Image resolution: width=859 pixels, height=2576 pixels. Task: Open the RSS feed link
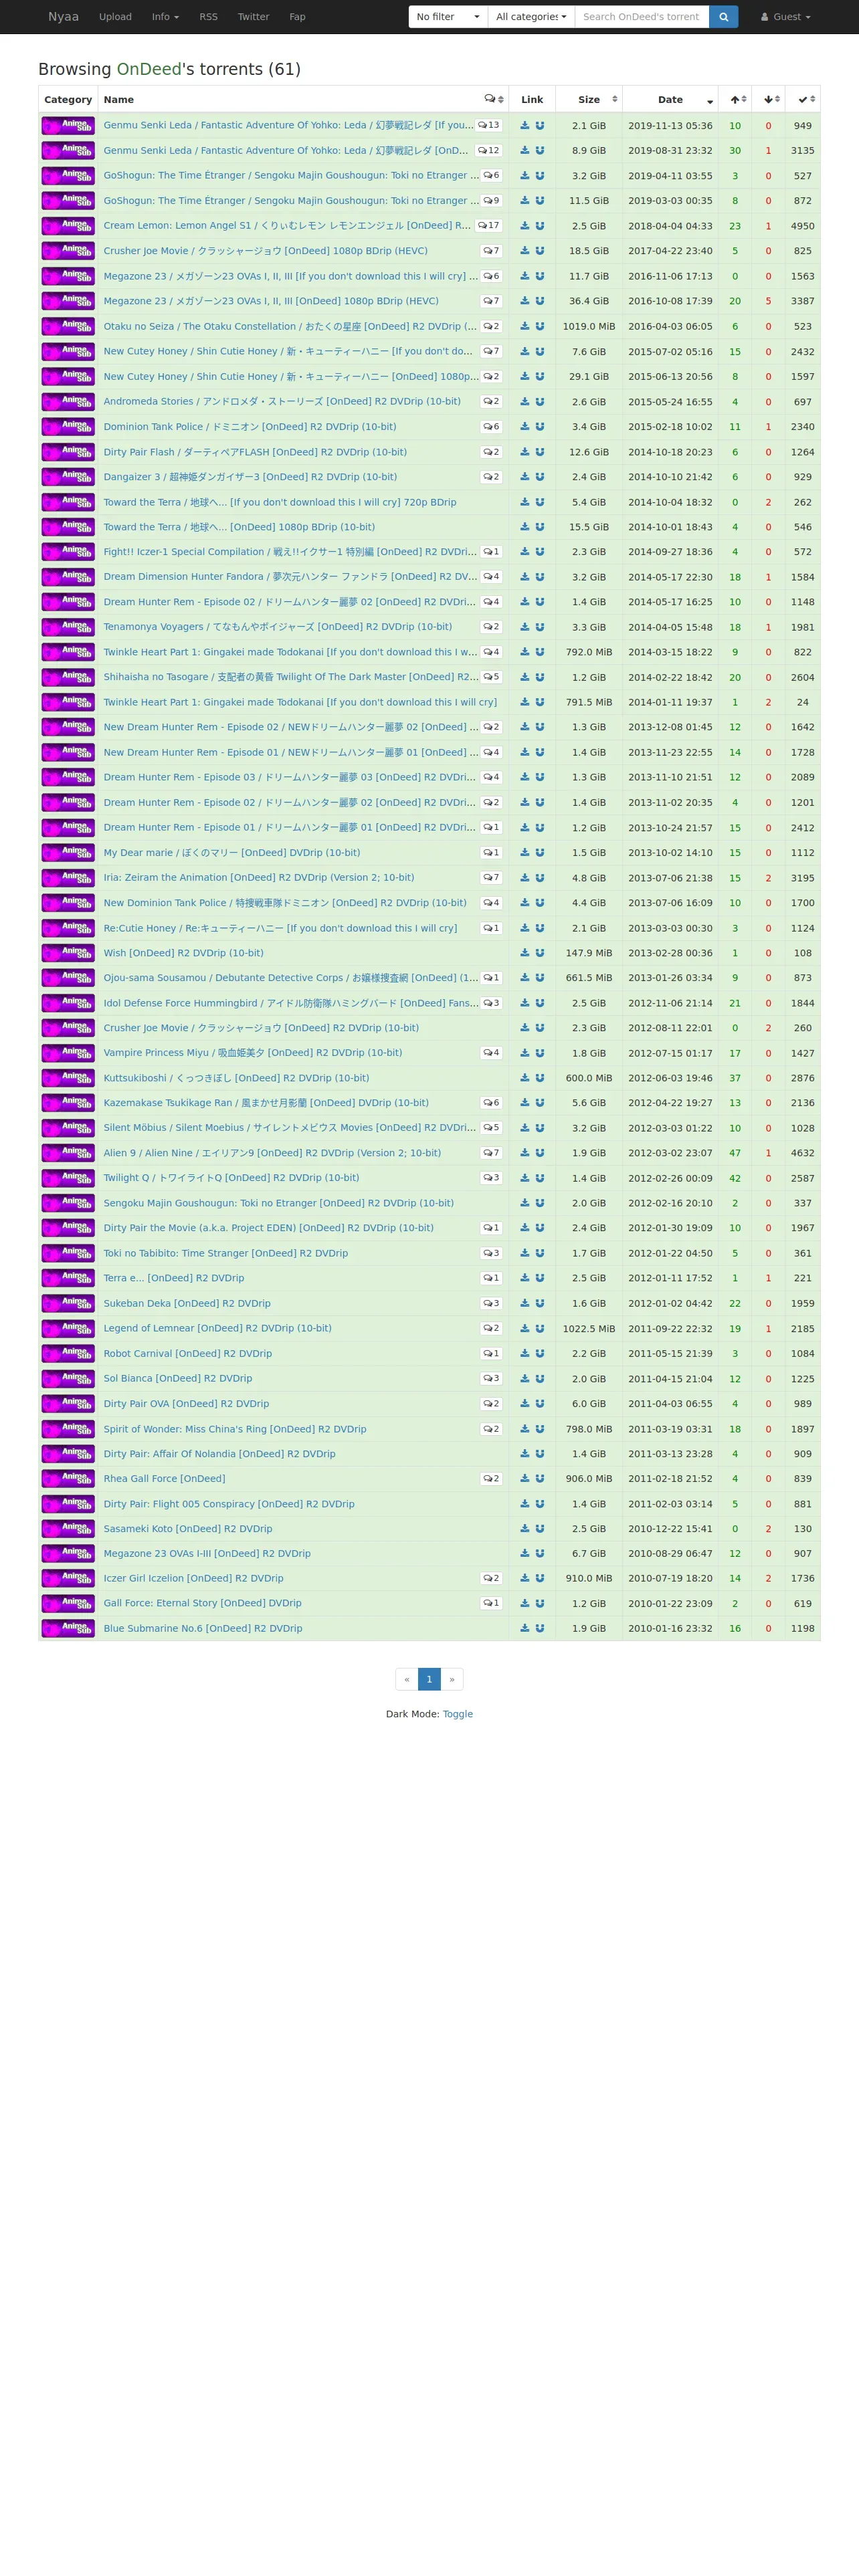click(208, 17)
